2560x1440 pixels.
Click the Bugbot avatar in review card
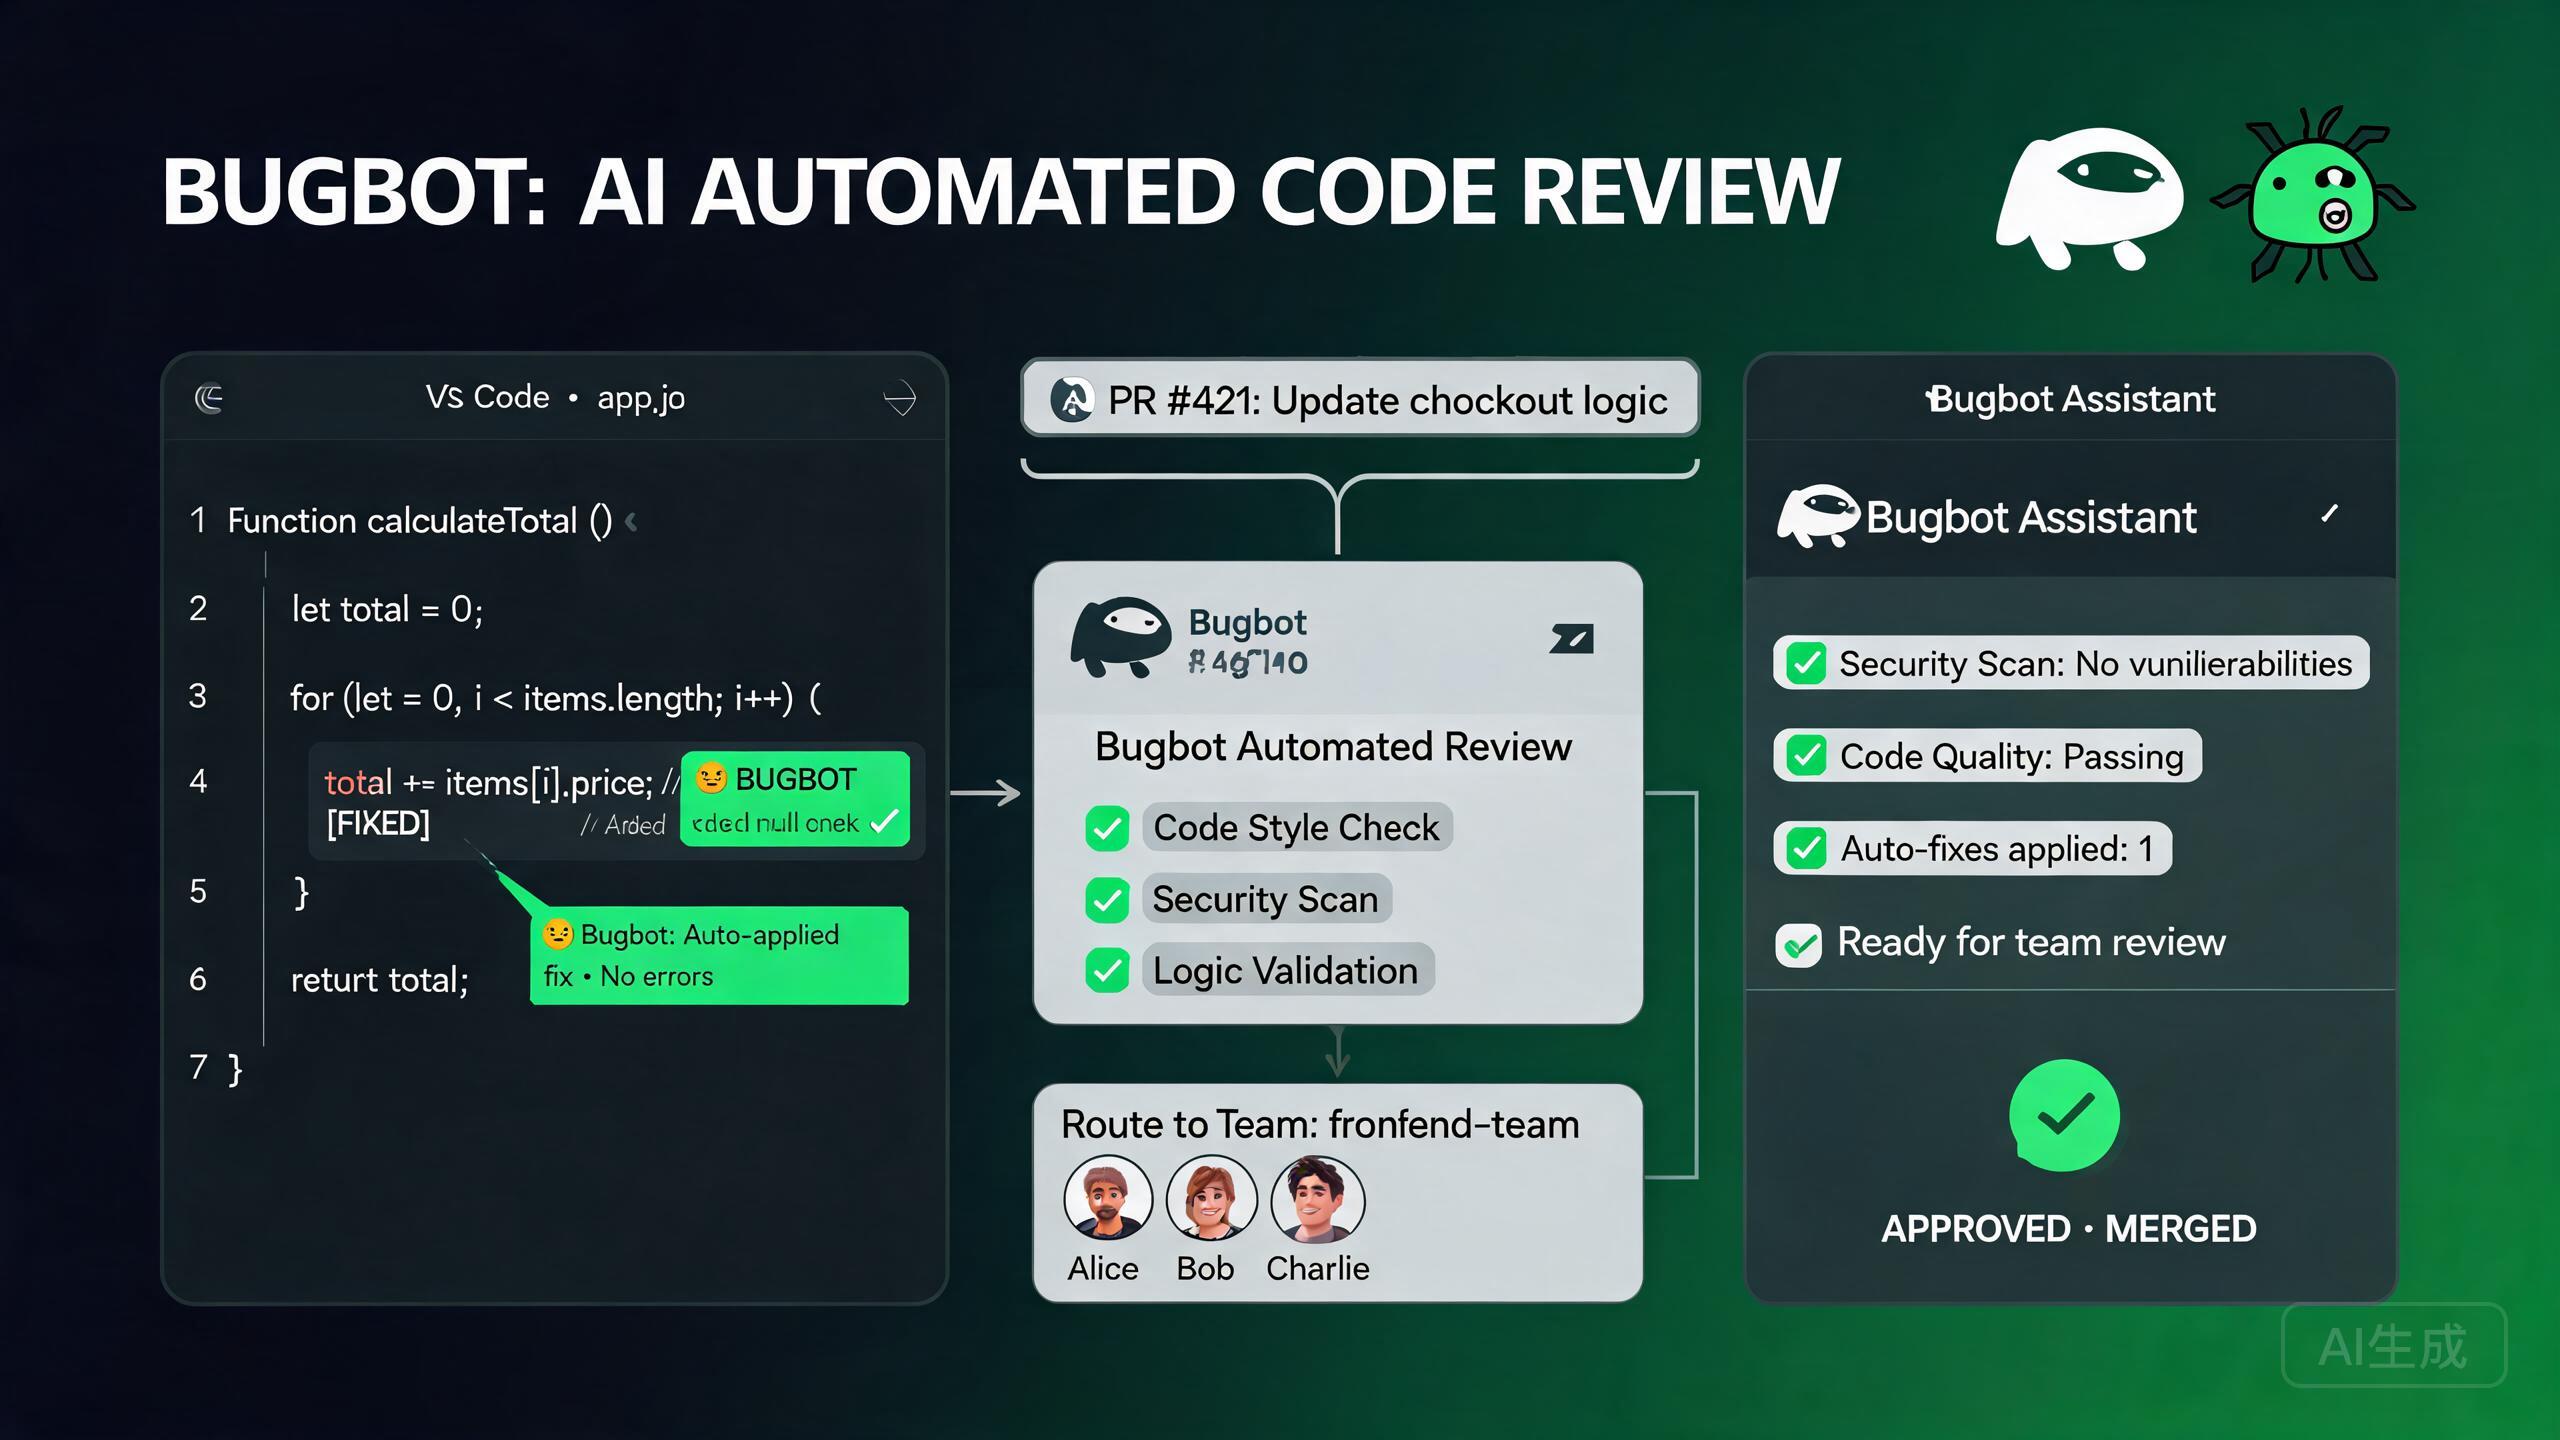point(1121,638)
